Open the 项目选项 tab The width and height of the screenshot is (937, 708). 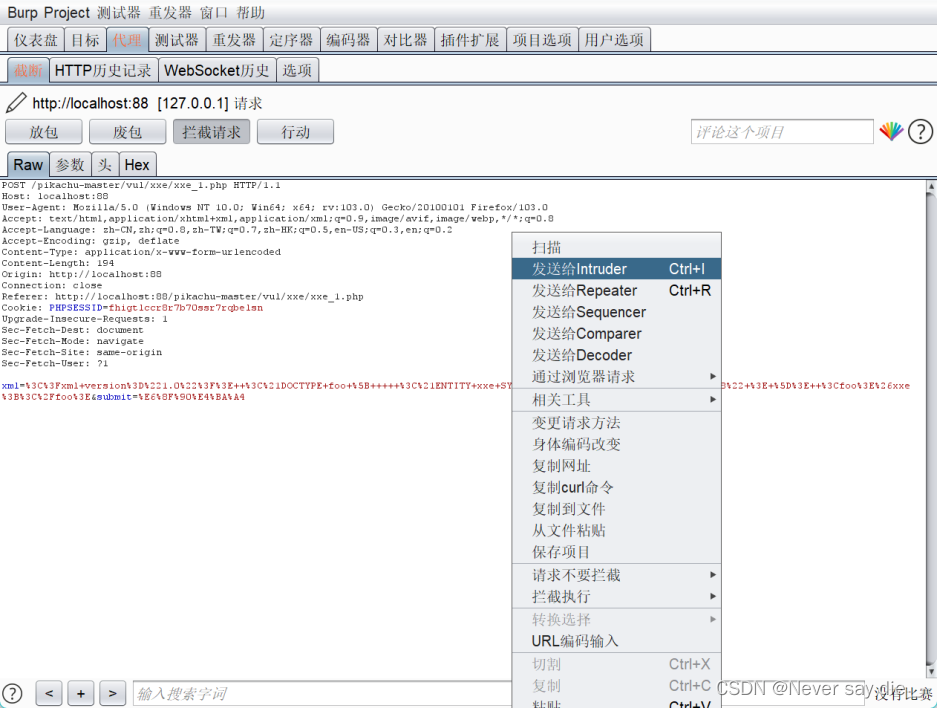(x=542, y=40)
